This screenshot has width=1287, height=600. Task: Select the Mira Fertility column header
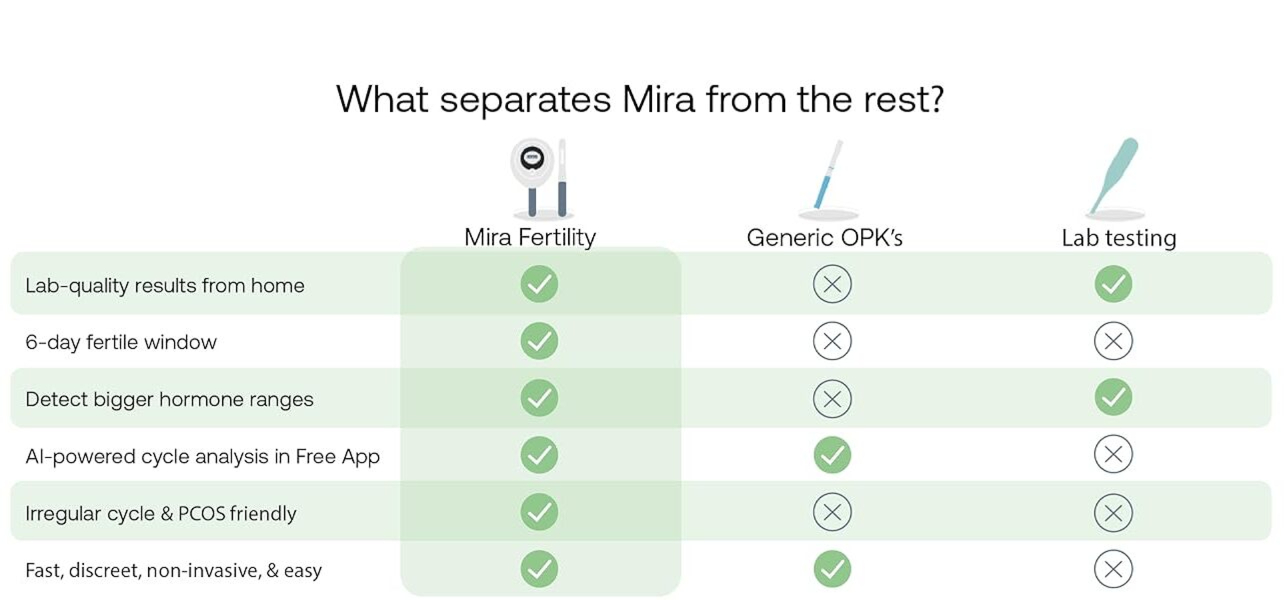coord(530,237)
